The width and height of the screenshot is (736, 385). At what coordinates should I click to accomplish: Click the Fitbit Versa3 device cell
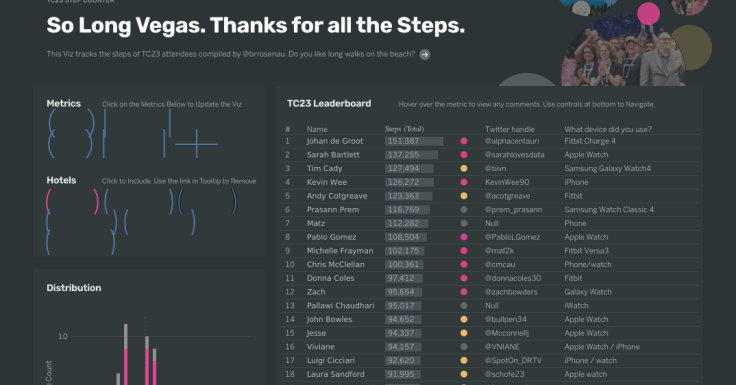(586, 251)
